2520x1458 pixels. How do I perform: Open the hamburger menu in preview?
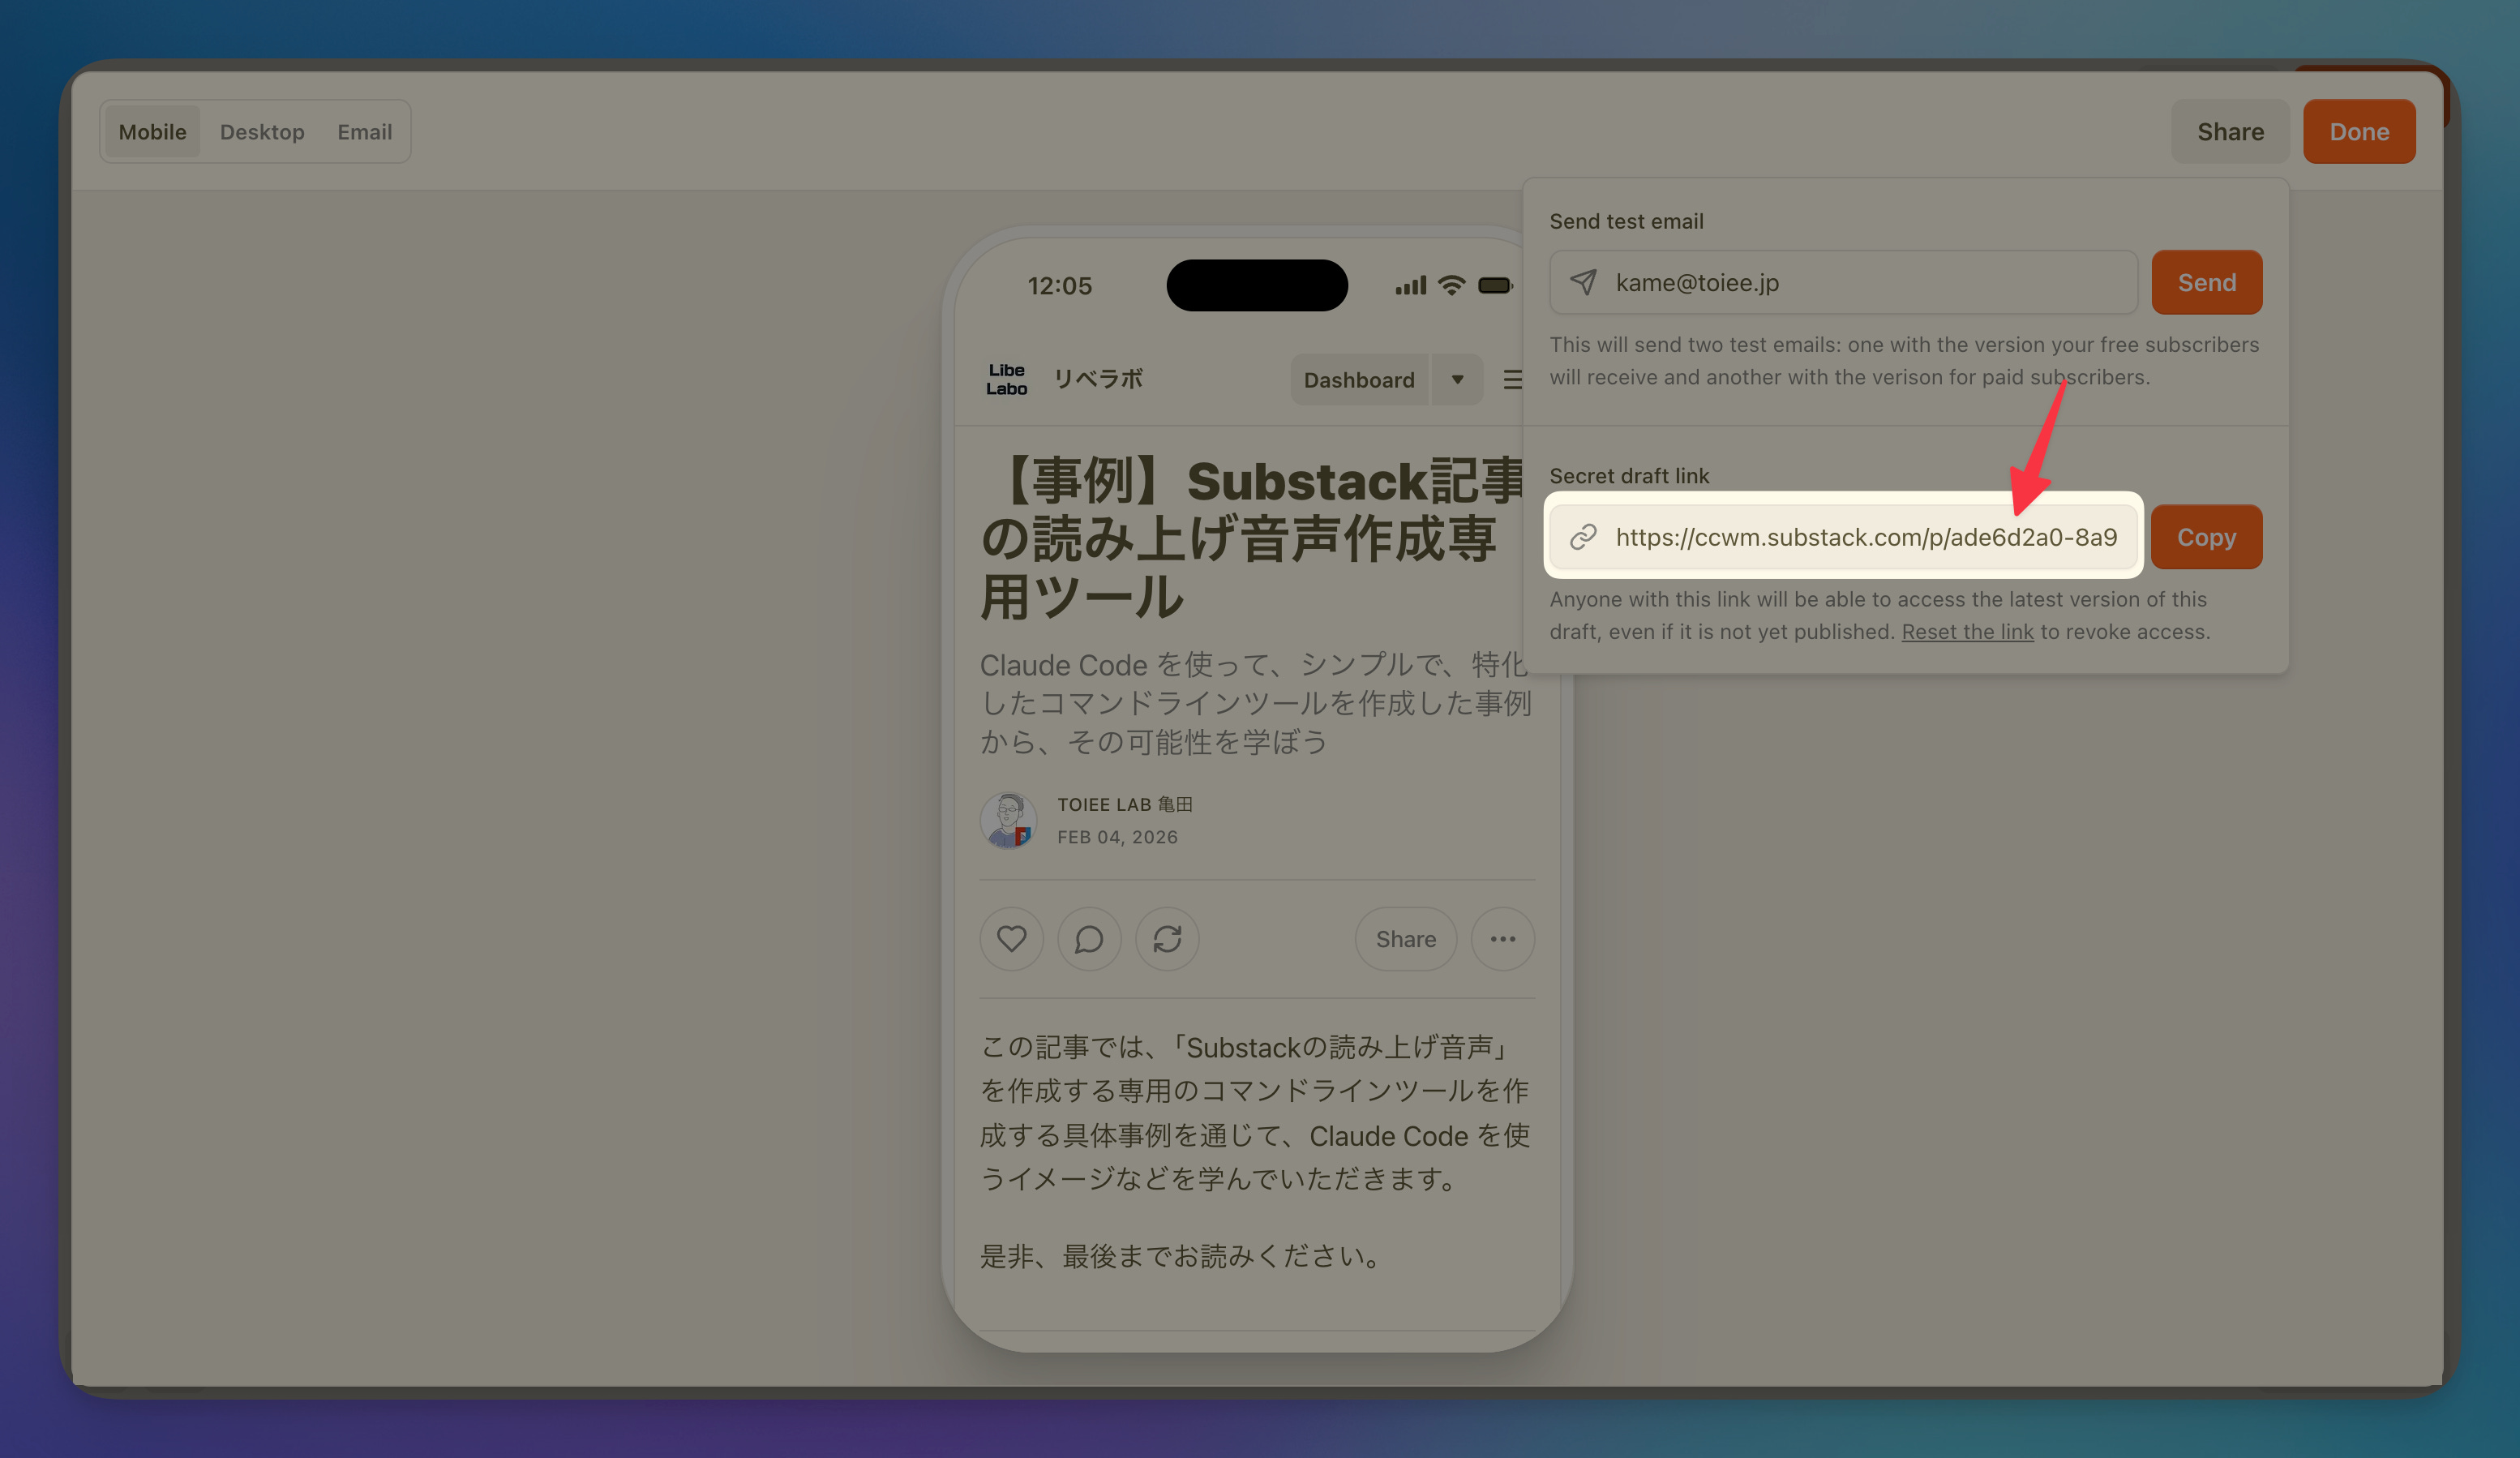[x=1513, y=380]
